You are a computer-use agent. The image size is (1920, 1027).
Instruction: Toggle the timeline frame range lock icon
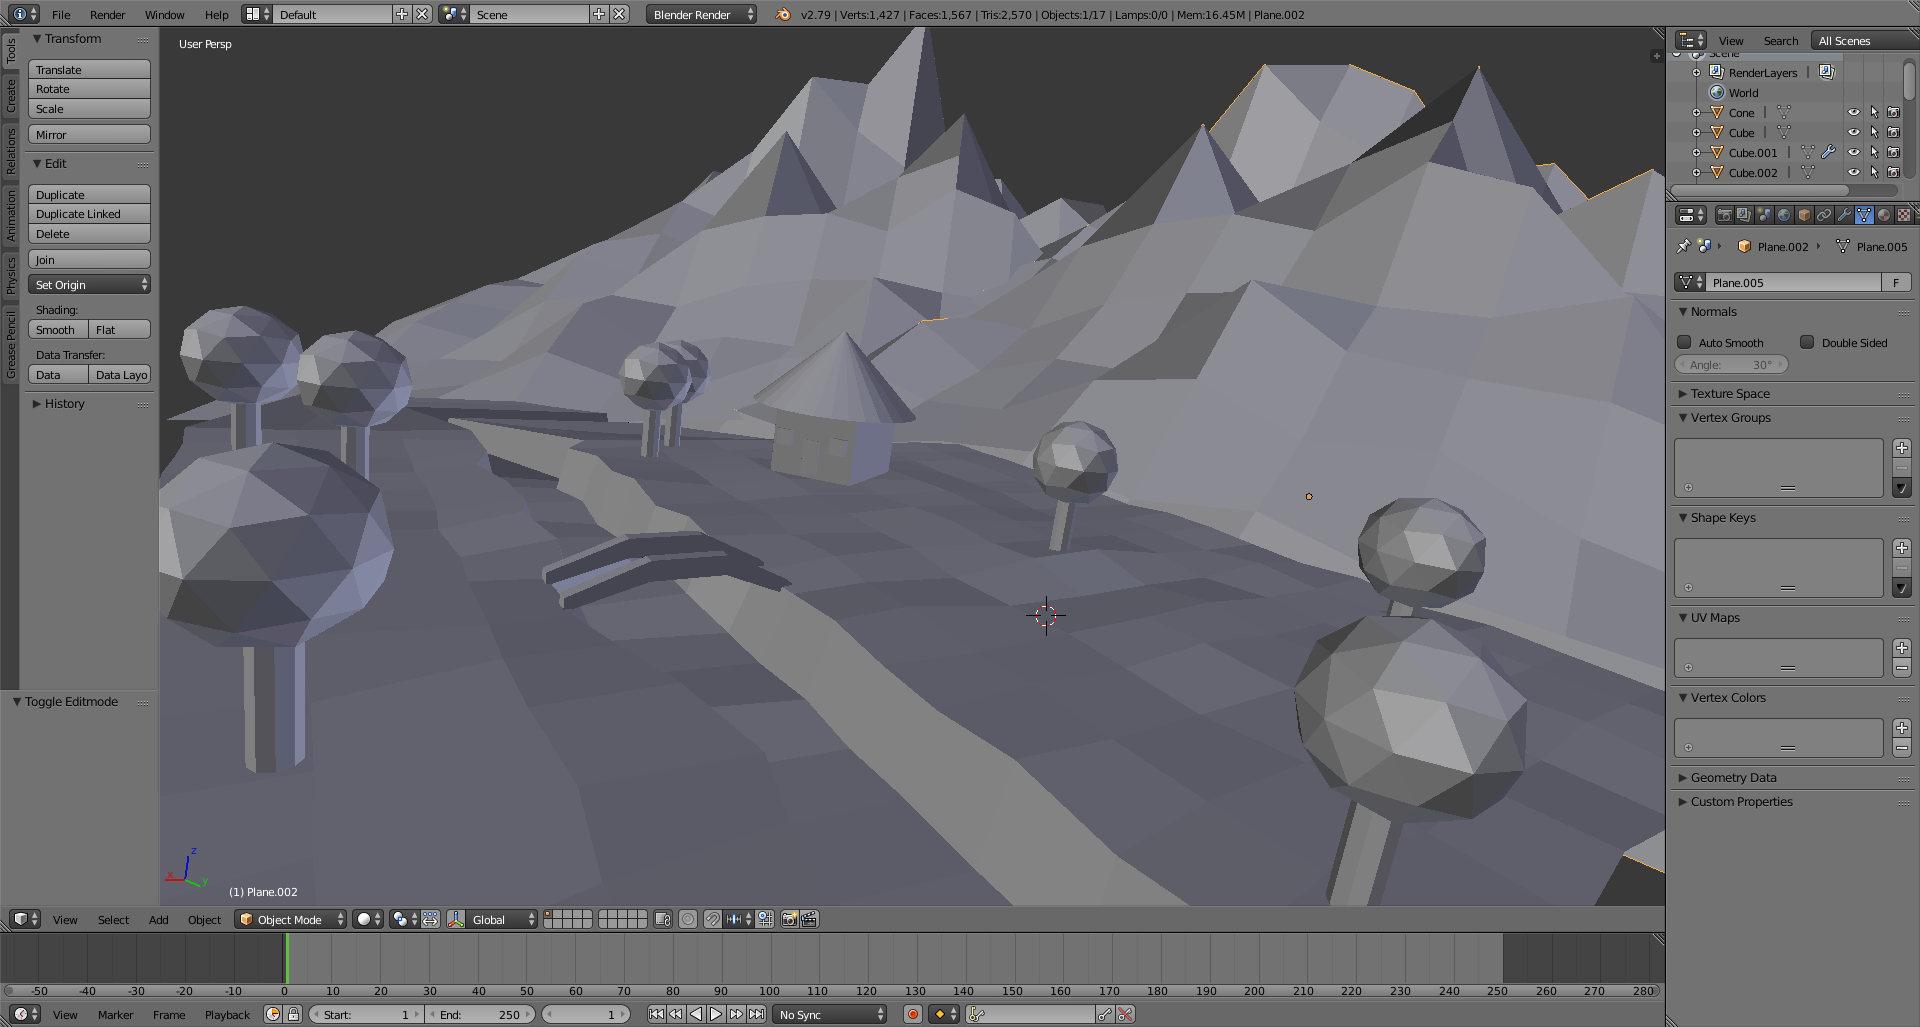click(293, 1014)
